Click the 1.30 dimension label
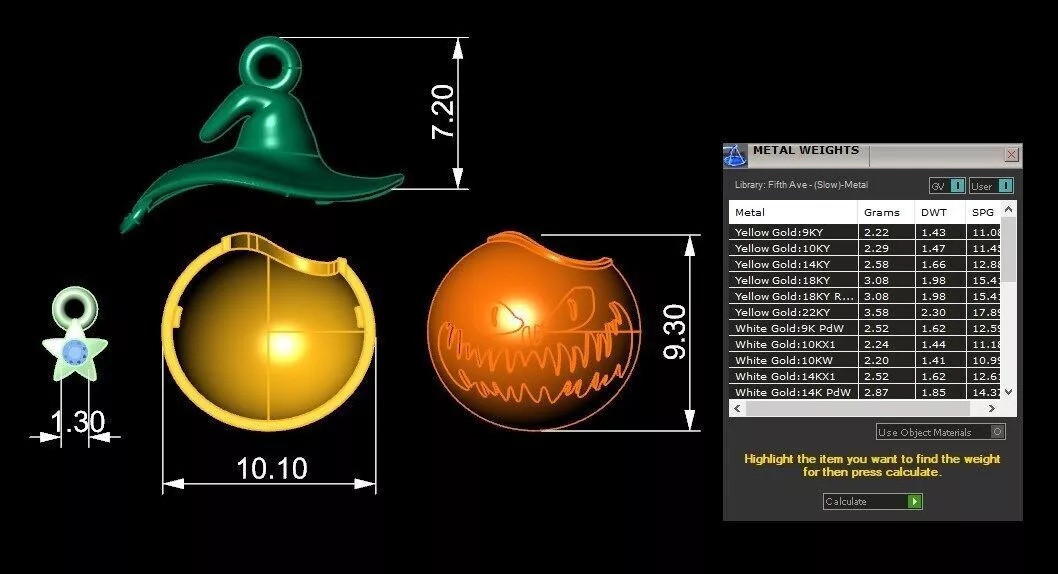This screenshot has width=1058, height=574. (x=78, y=422)
